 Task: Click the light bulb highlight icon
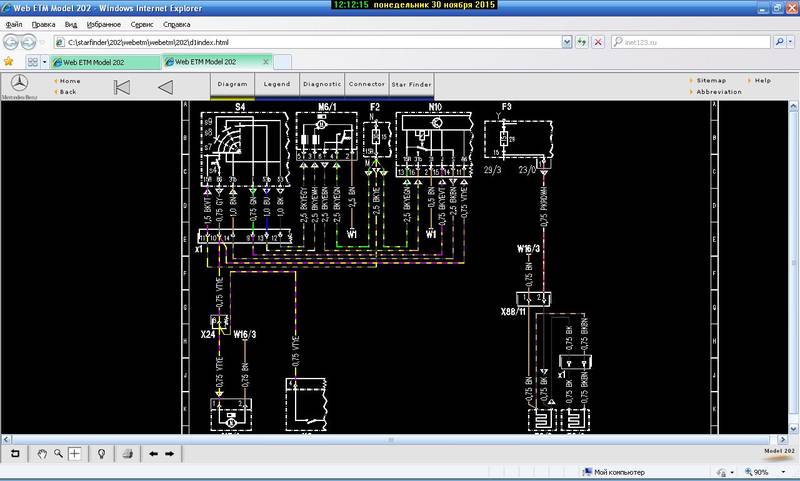101,453
